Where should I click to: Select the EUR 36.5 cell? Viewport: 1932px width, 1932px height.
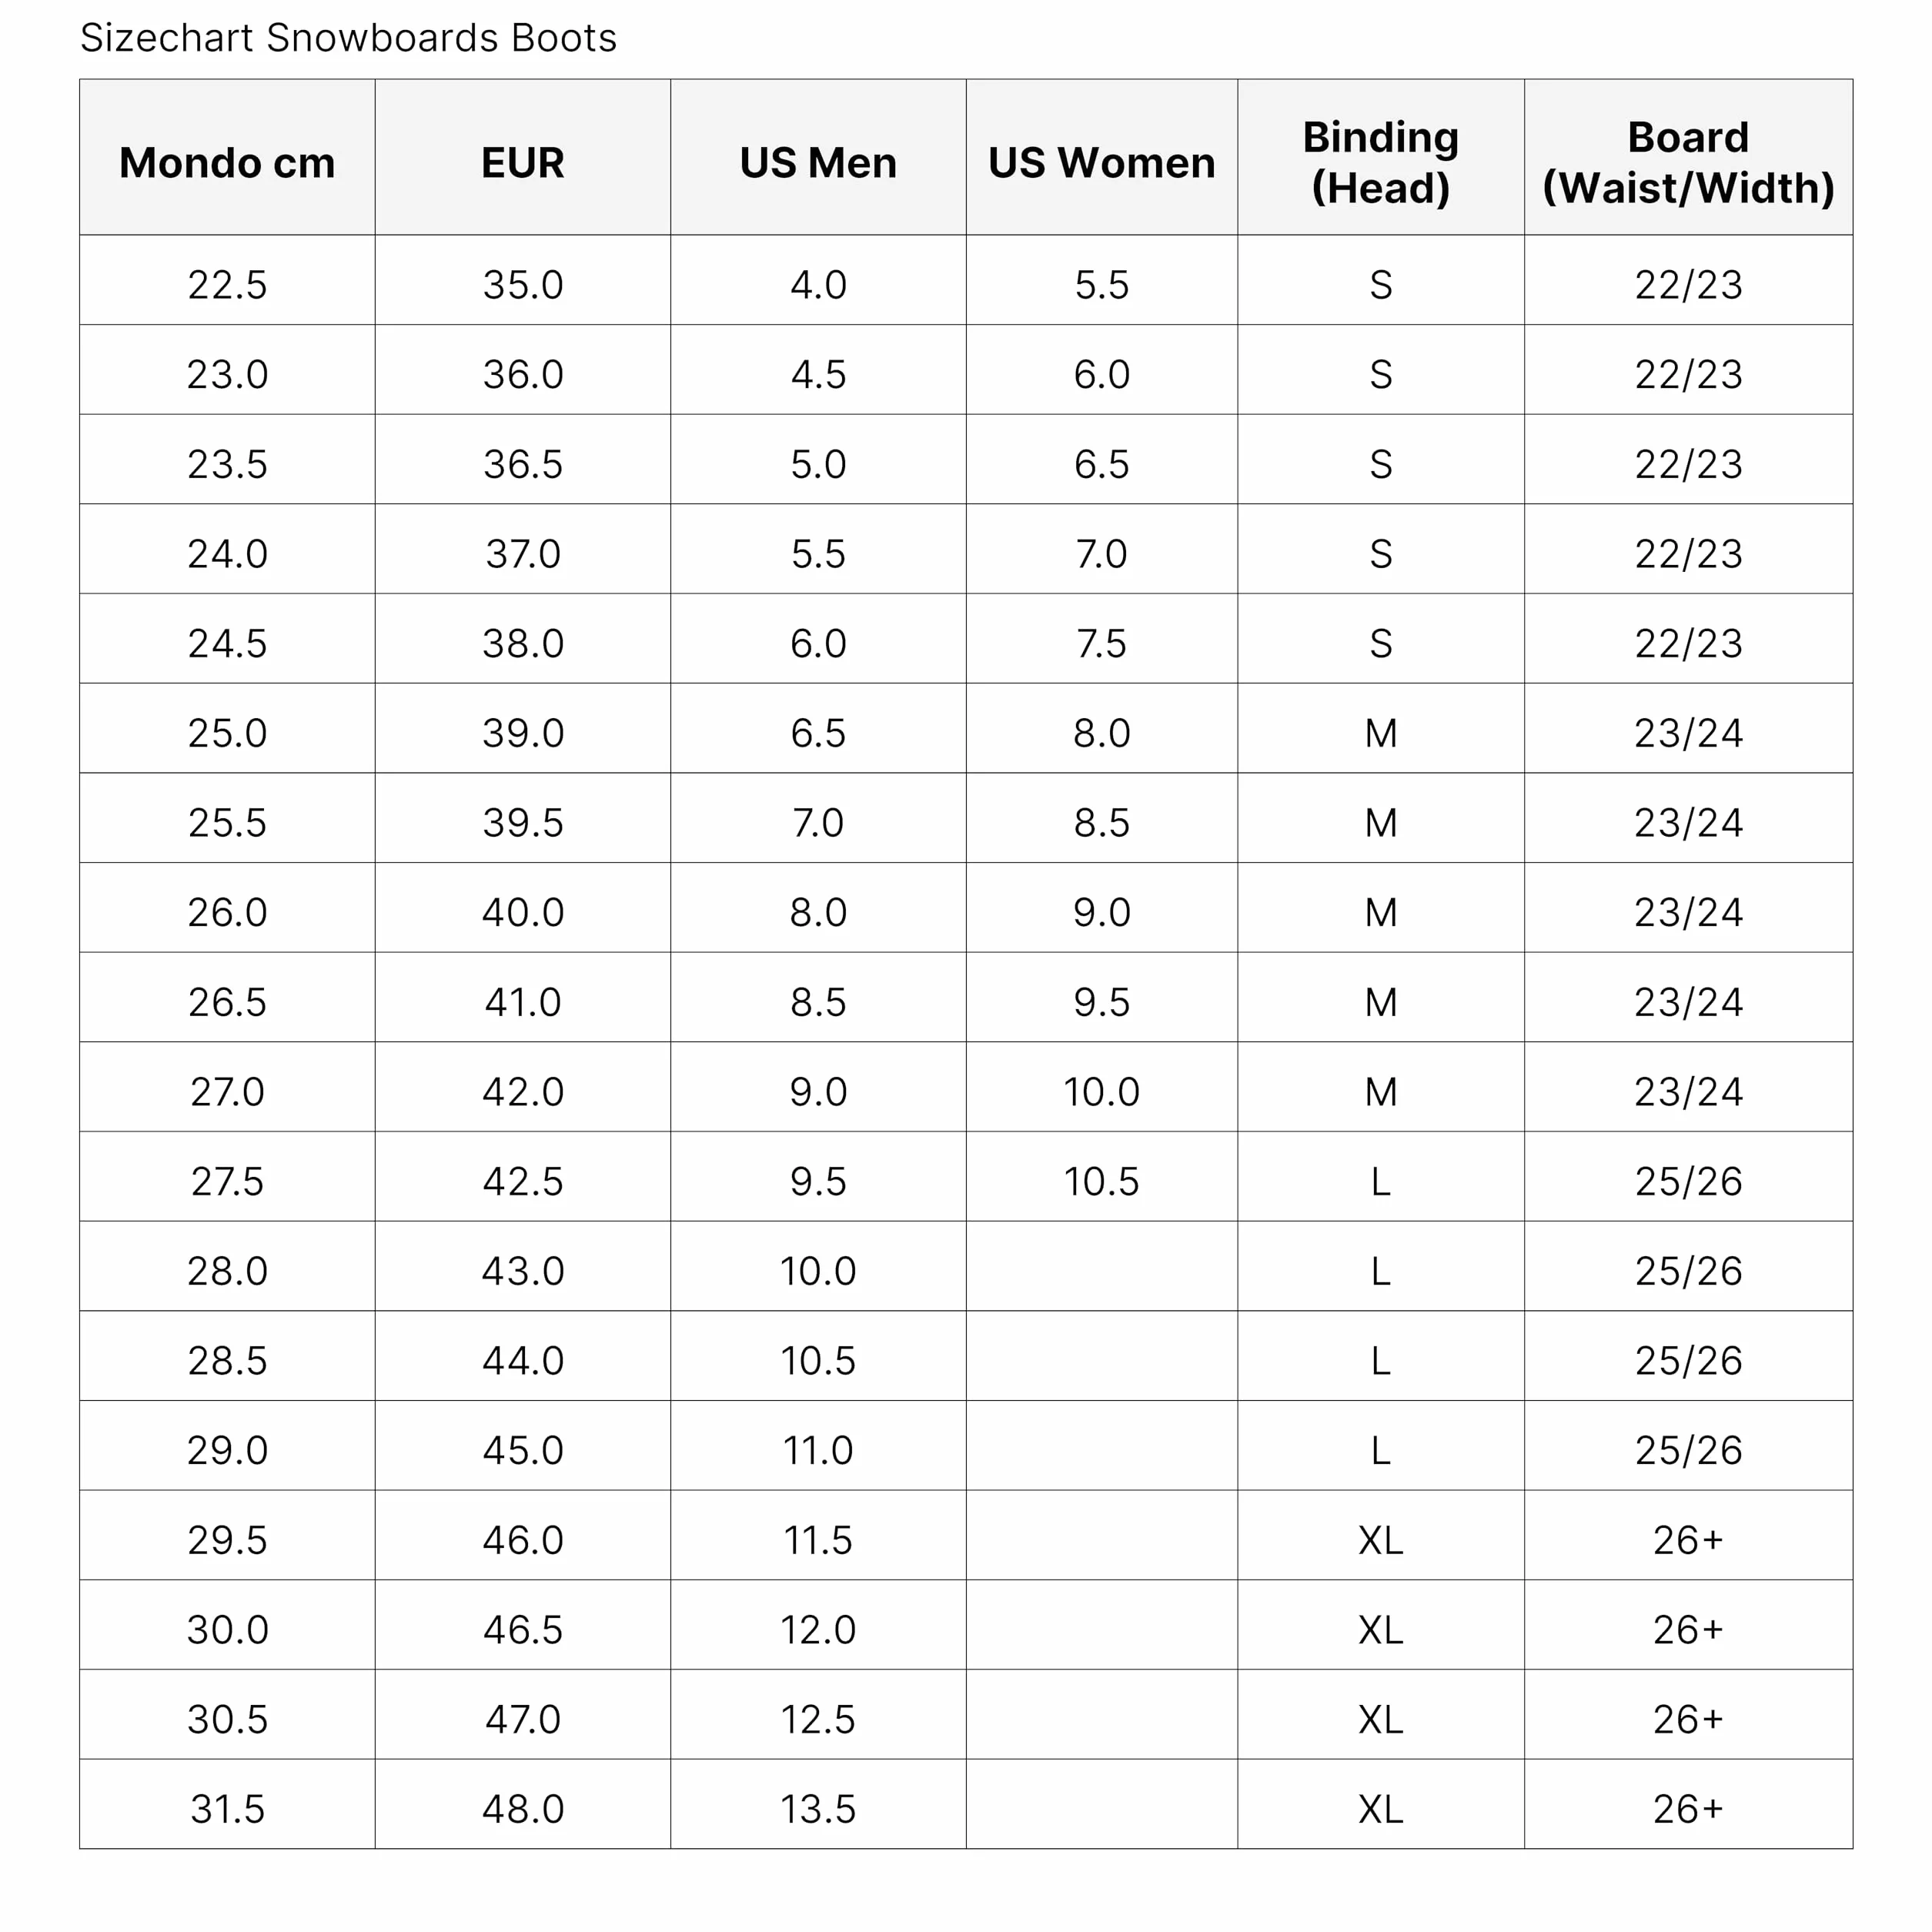pyautogui.click(x=522, y=464)
